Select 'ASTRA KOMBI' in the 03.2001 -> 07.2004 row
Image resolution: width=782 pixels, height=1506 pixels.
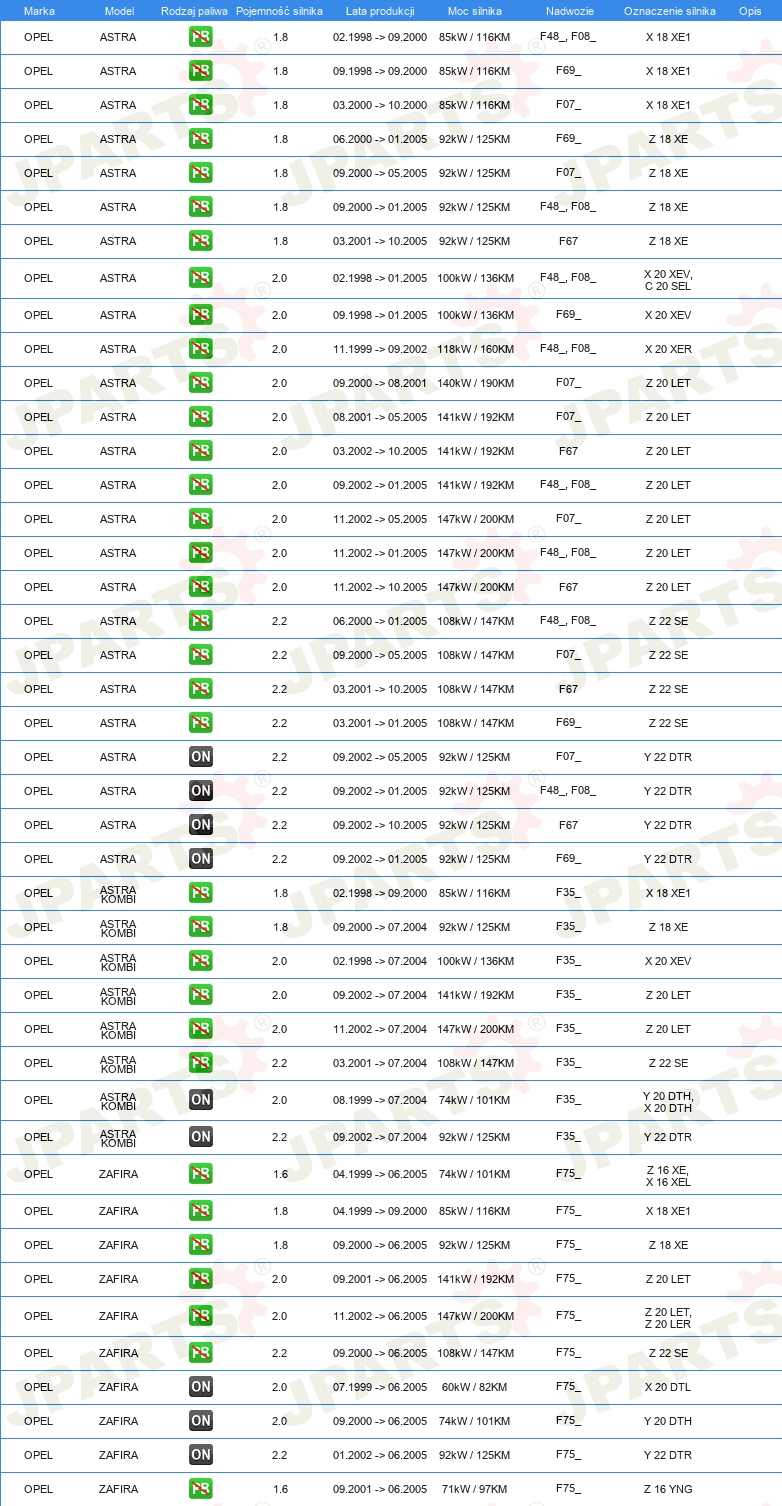point(118,1063)
